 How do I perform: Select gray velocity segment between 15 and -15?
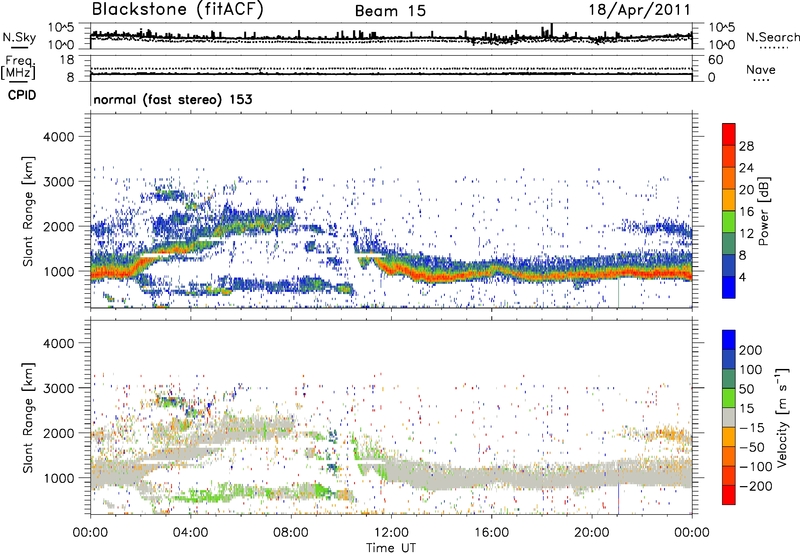[729, 417]
